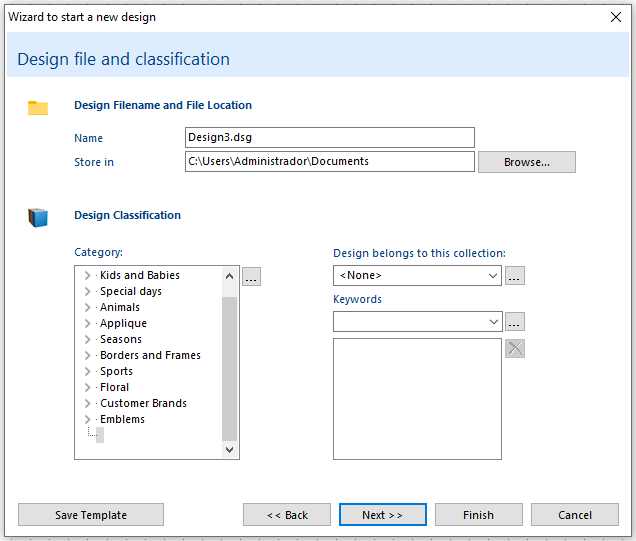
Task: Click the Store in path field
Action: (x=329, y=162)
